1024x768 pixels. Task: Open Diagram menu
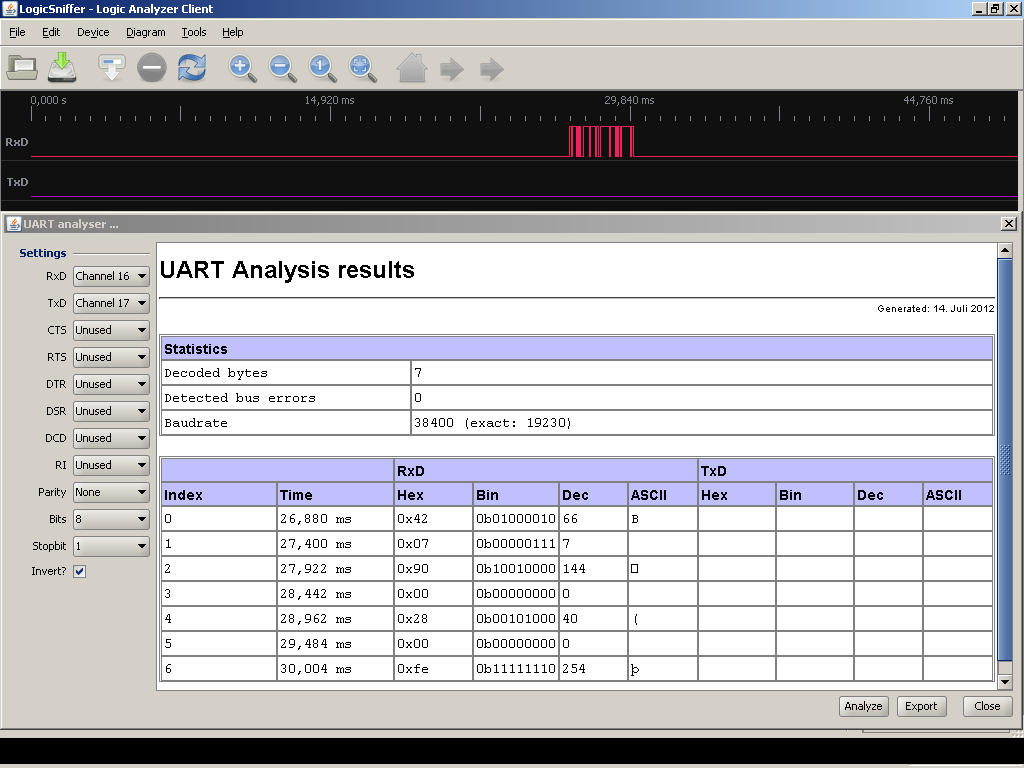pyautogui.click(x=146, y=32)
